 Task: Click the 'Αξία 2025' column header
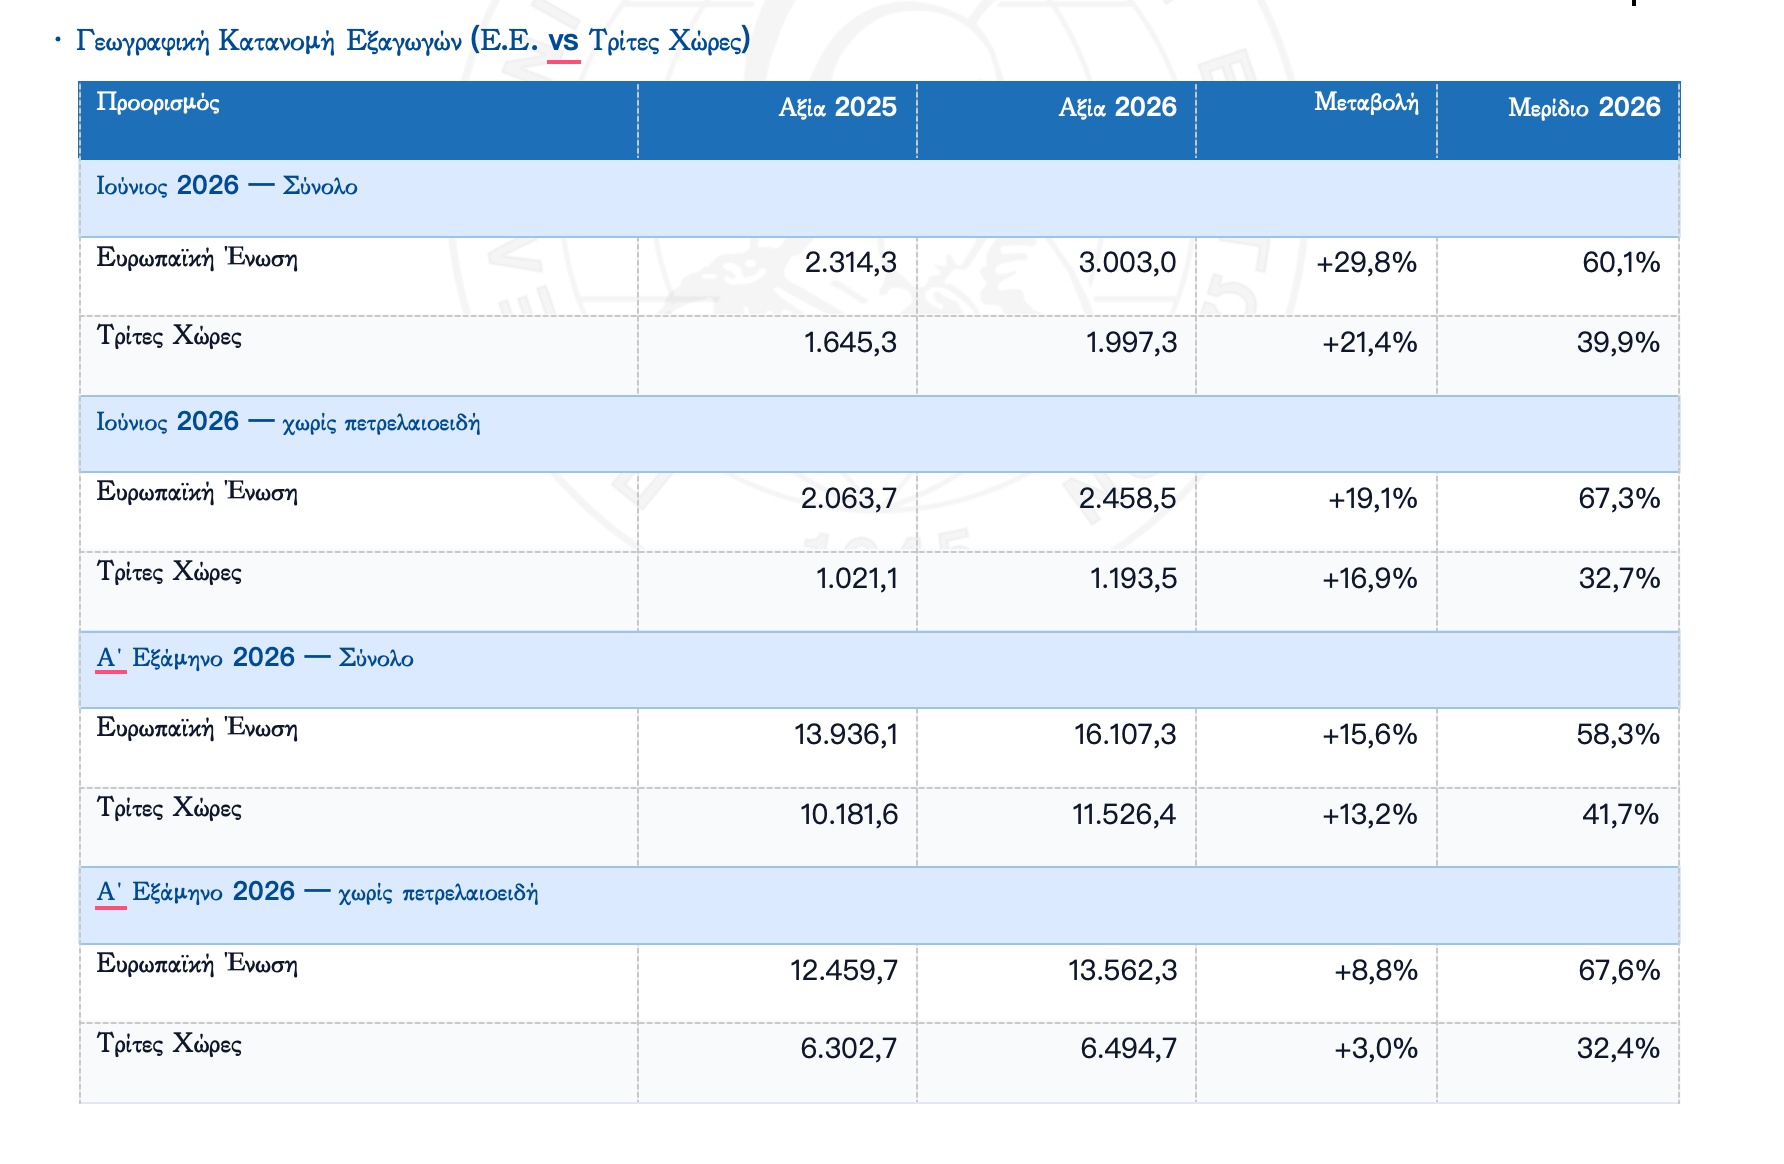[x=778, y=120]
